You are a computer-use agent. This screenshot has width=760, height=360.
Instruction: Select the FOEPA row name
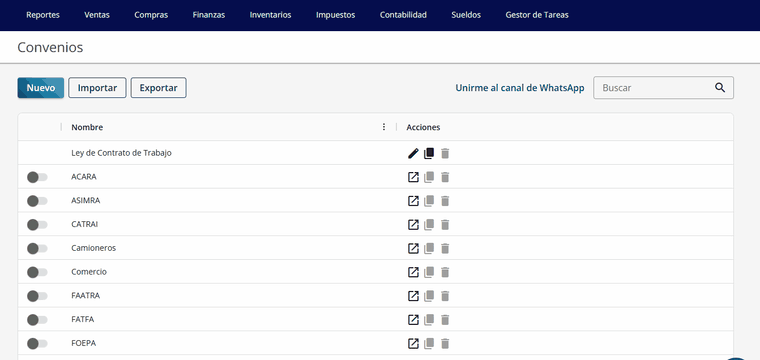(83, 343)
